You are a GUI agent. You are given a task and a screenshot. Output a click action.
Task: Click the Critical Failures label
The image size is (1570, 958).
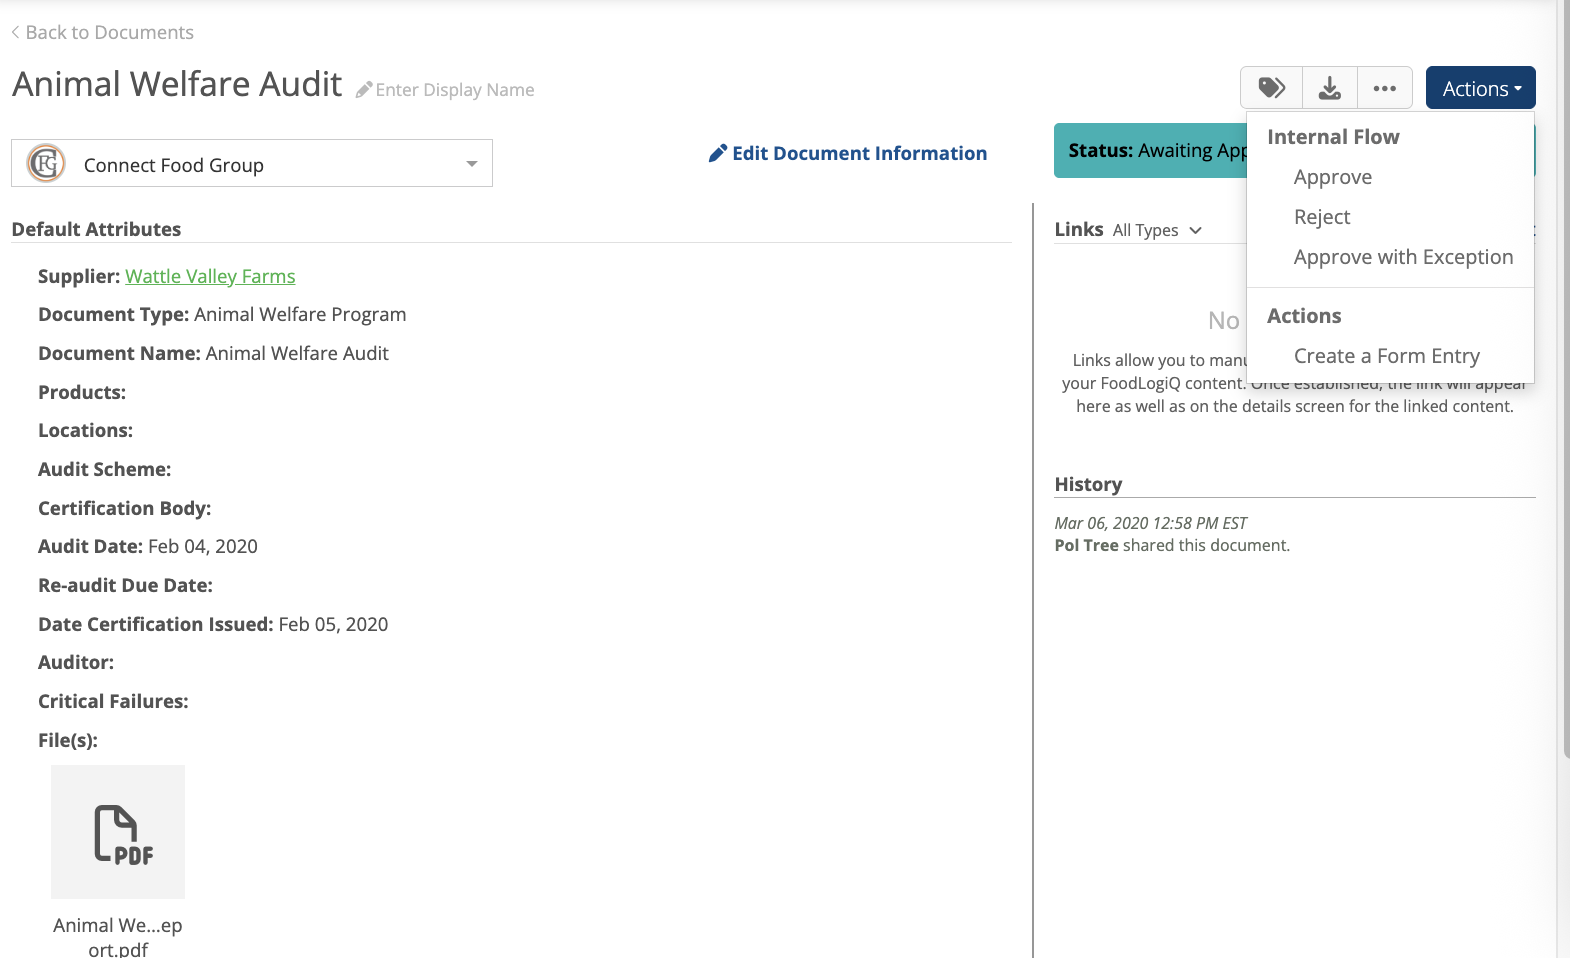[x=113, y=701]
